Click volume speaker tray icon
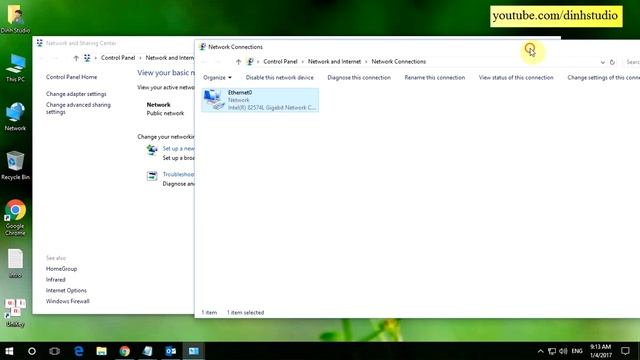The width and height of the screenshot is (640, 360). click(x=564, y=351)
